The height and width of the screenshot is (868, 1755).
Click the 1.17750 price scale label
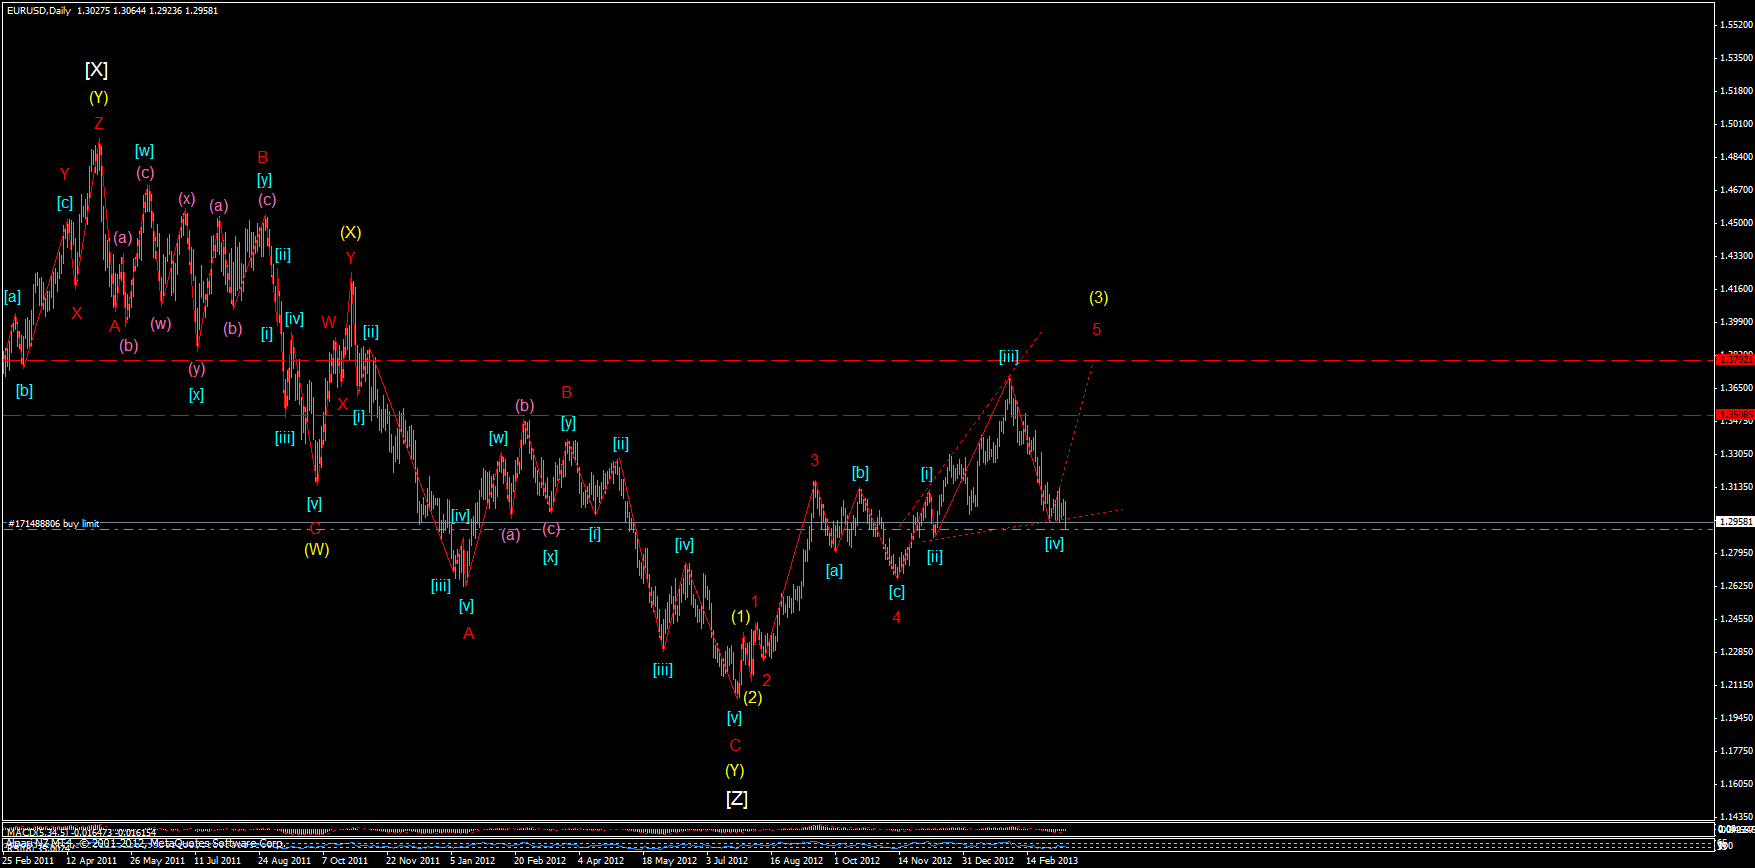pos(1736,751)
